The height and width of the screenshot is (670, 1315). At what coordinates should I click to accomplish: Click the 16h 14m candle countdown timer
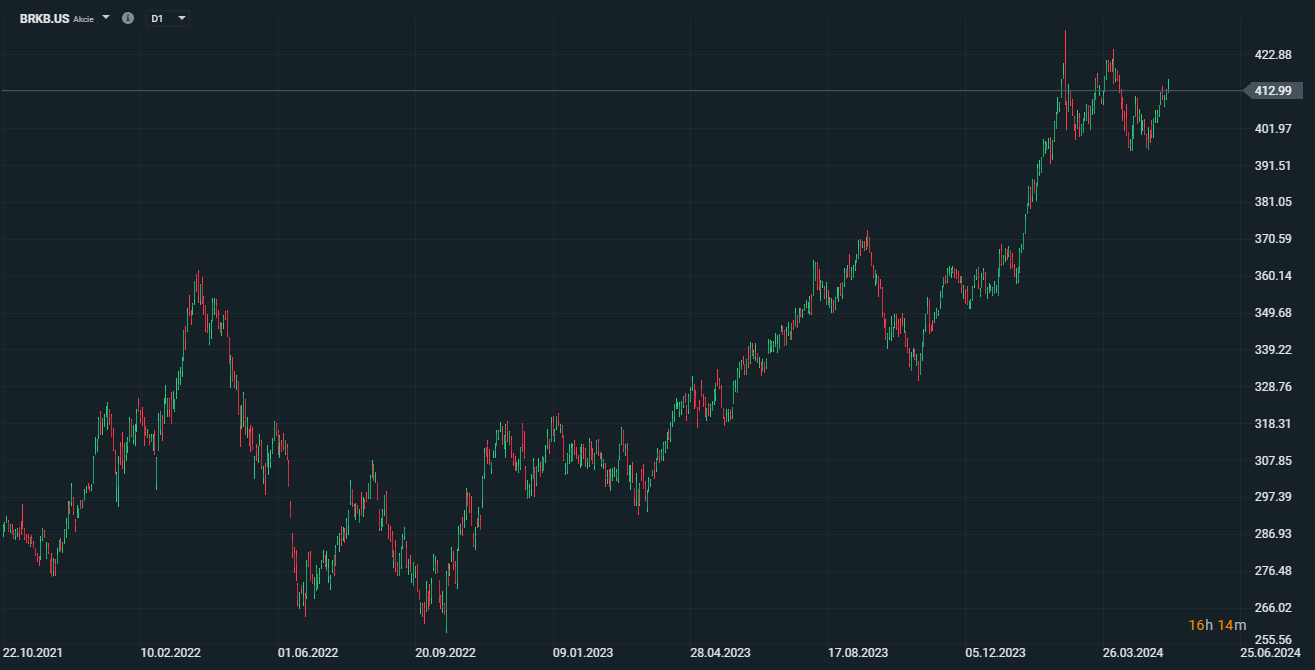pyautogui.click(x=1217, y=625)
